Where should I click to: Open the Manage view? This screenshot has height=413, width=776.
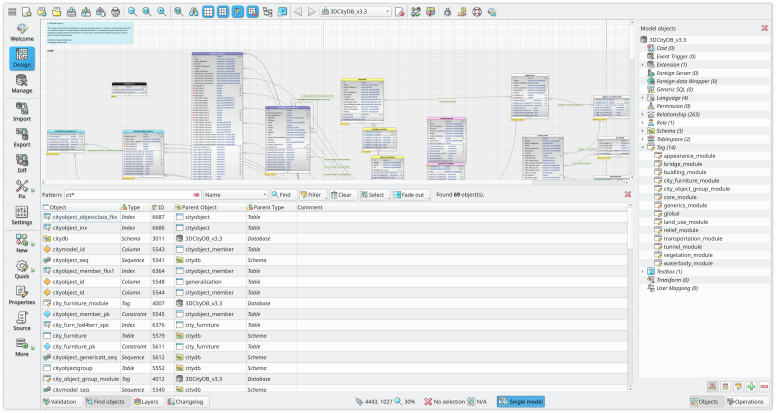22,84
